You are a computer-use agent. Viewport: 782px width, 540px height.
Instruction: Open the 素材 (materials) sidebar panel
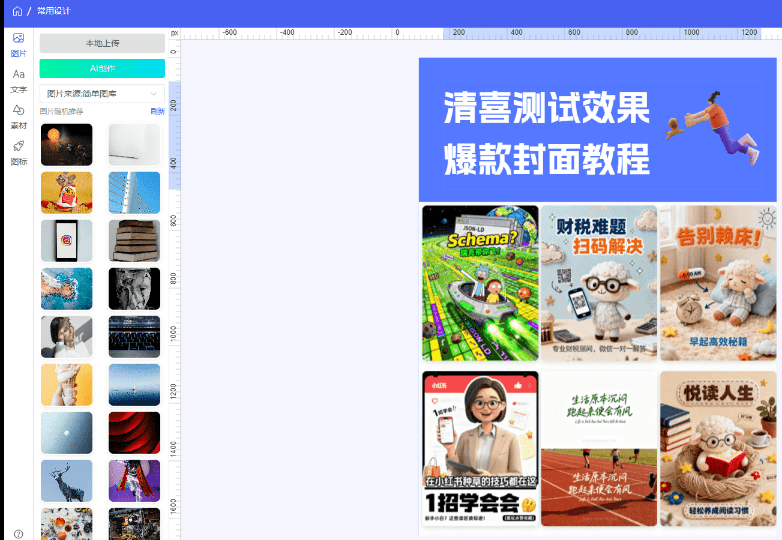click(18, 115)
